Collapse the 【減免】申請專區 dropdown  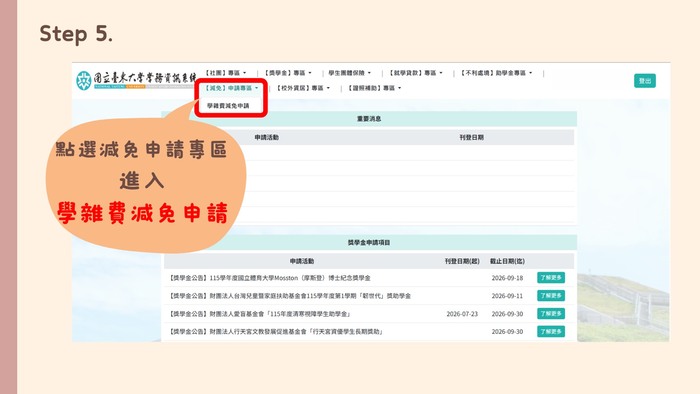(x=231, y=88)
